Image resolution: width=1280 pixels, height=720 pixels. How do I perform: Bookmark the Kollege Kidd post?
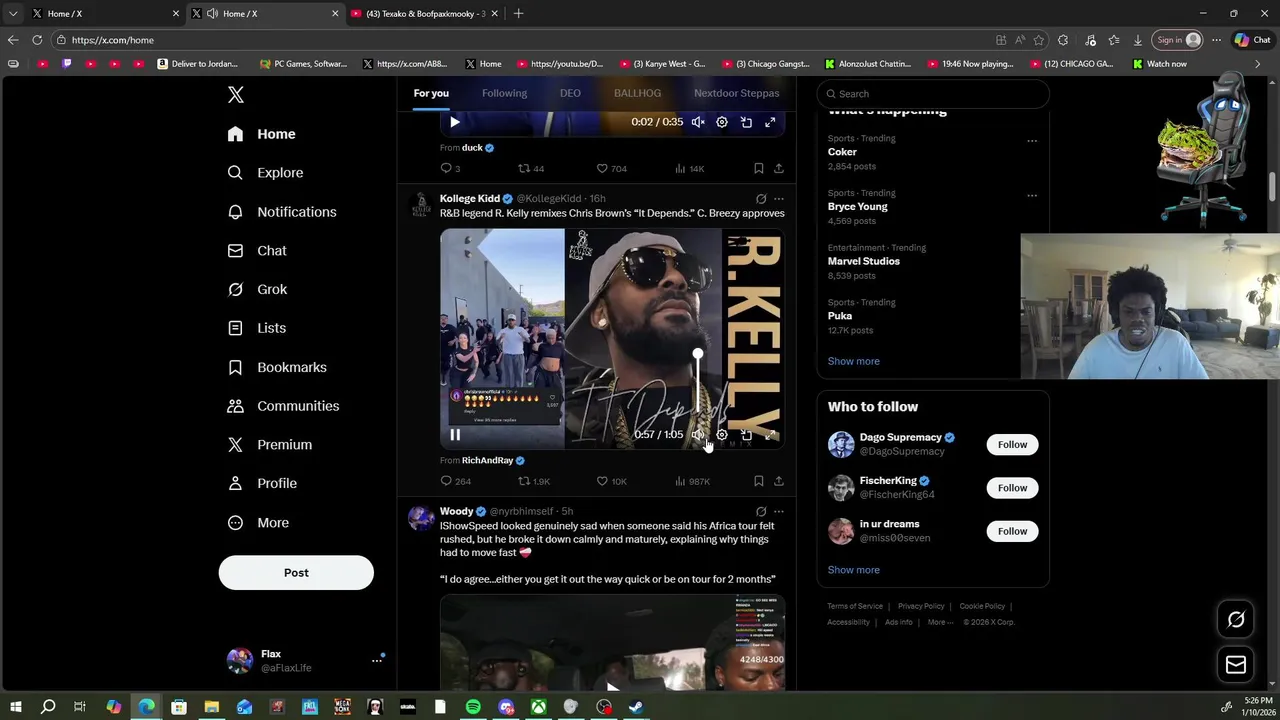pyautogui.click(x=759, y=481)
